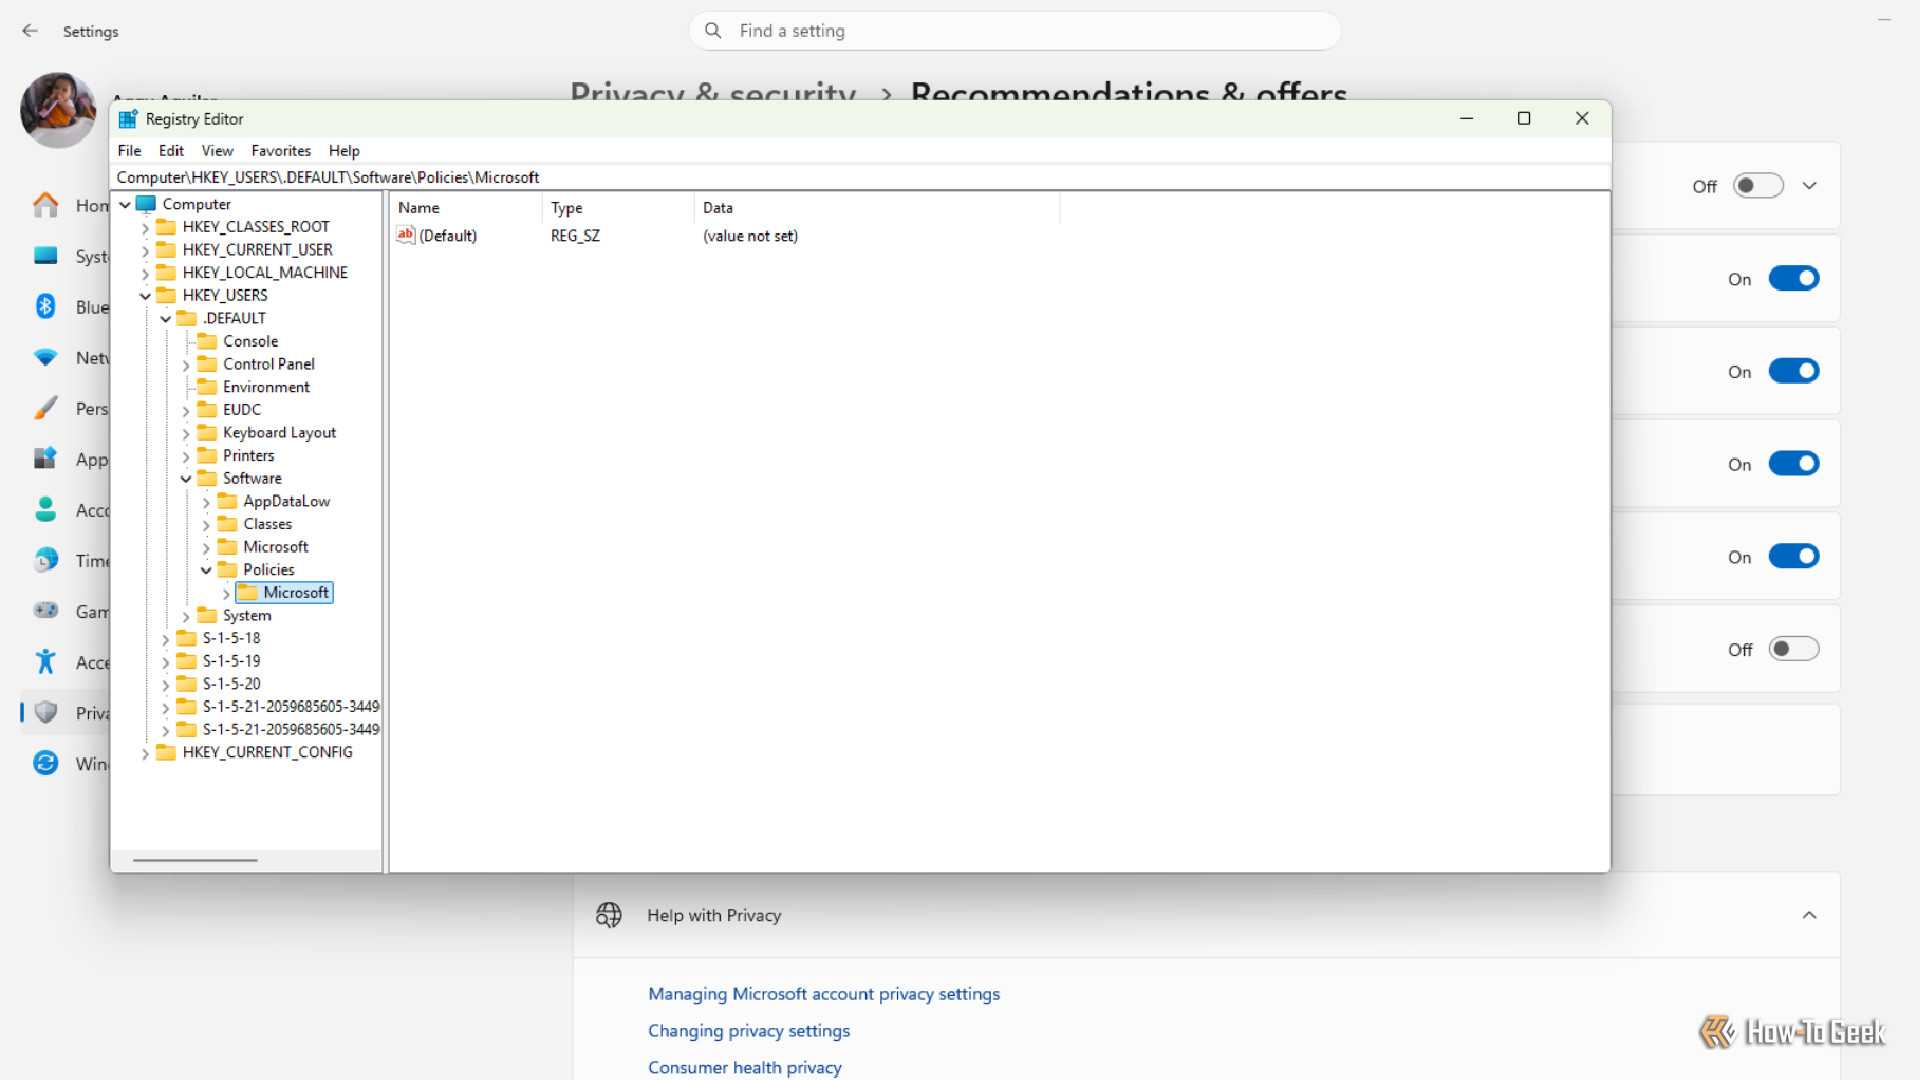Open Accessibility icon in Settings sidebar
Image resolution: width=1920 pixels, height=1080 pixels.
pyautogui.click(x=45, y=662)
